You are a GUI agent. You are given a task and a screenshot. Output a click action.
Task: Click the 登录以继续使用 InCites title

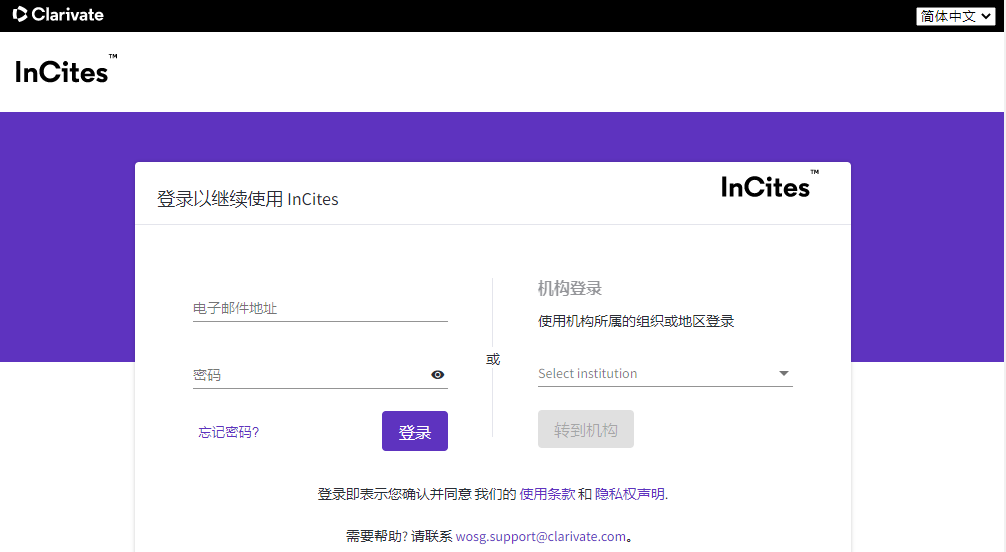(x=248, y=199)
